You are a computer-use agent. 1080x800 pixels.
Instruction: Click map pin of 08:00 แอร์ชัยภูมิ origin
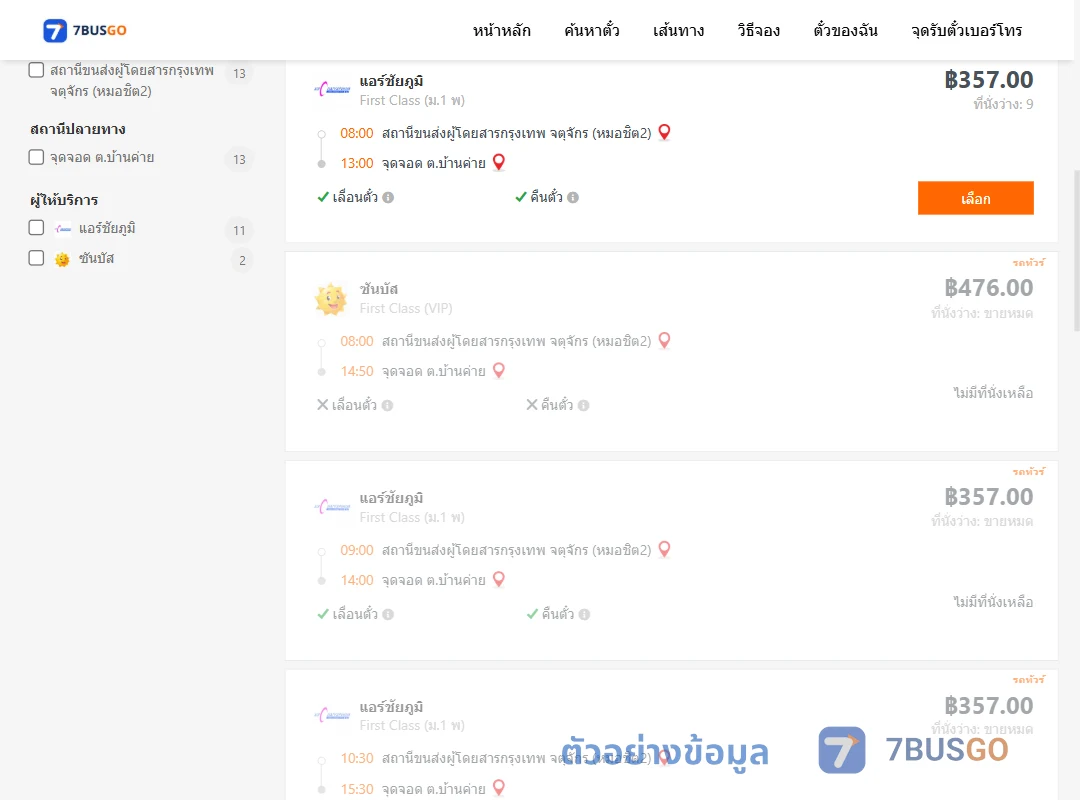[x=664, y=132]
